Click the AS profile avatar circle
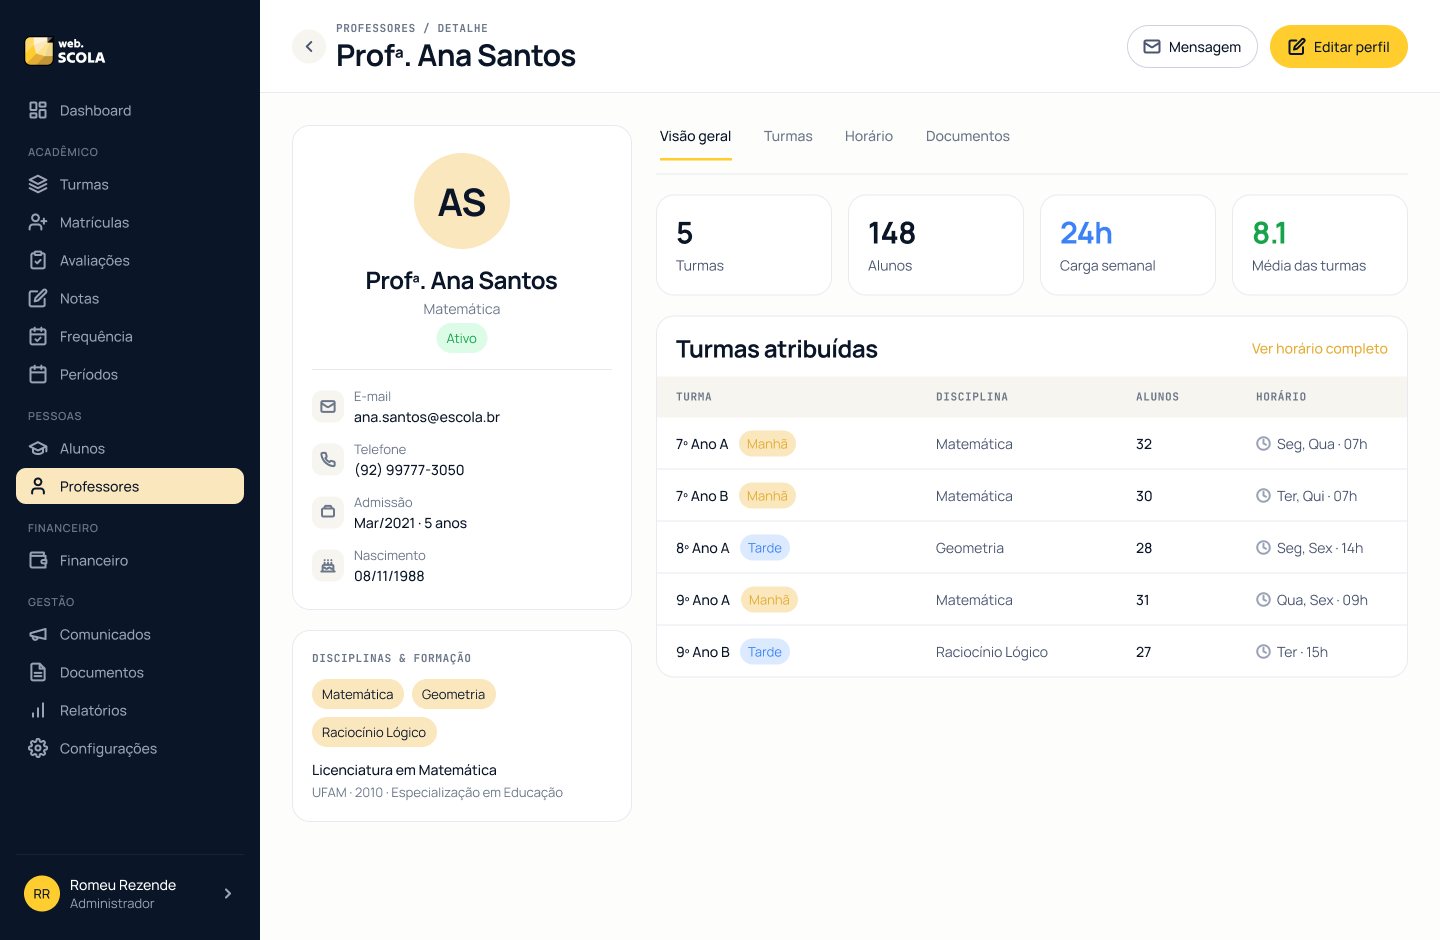The width and height of the screenshot is (1440, 940). [x=462, y=201]
